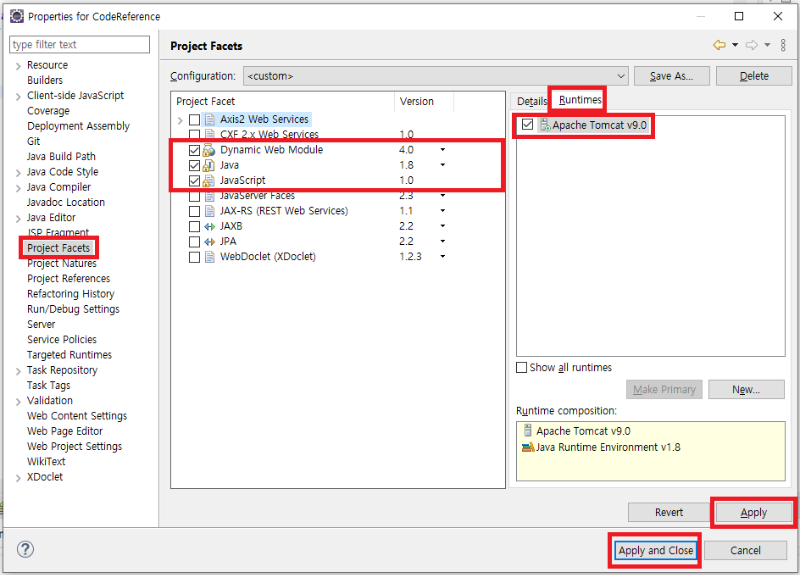Screen dimensions: 800x575
Task: Click the Project Facet column header
Action: (282, 101)
